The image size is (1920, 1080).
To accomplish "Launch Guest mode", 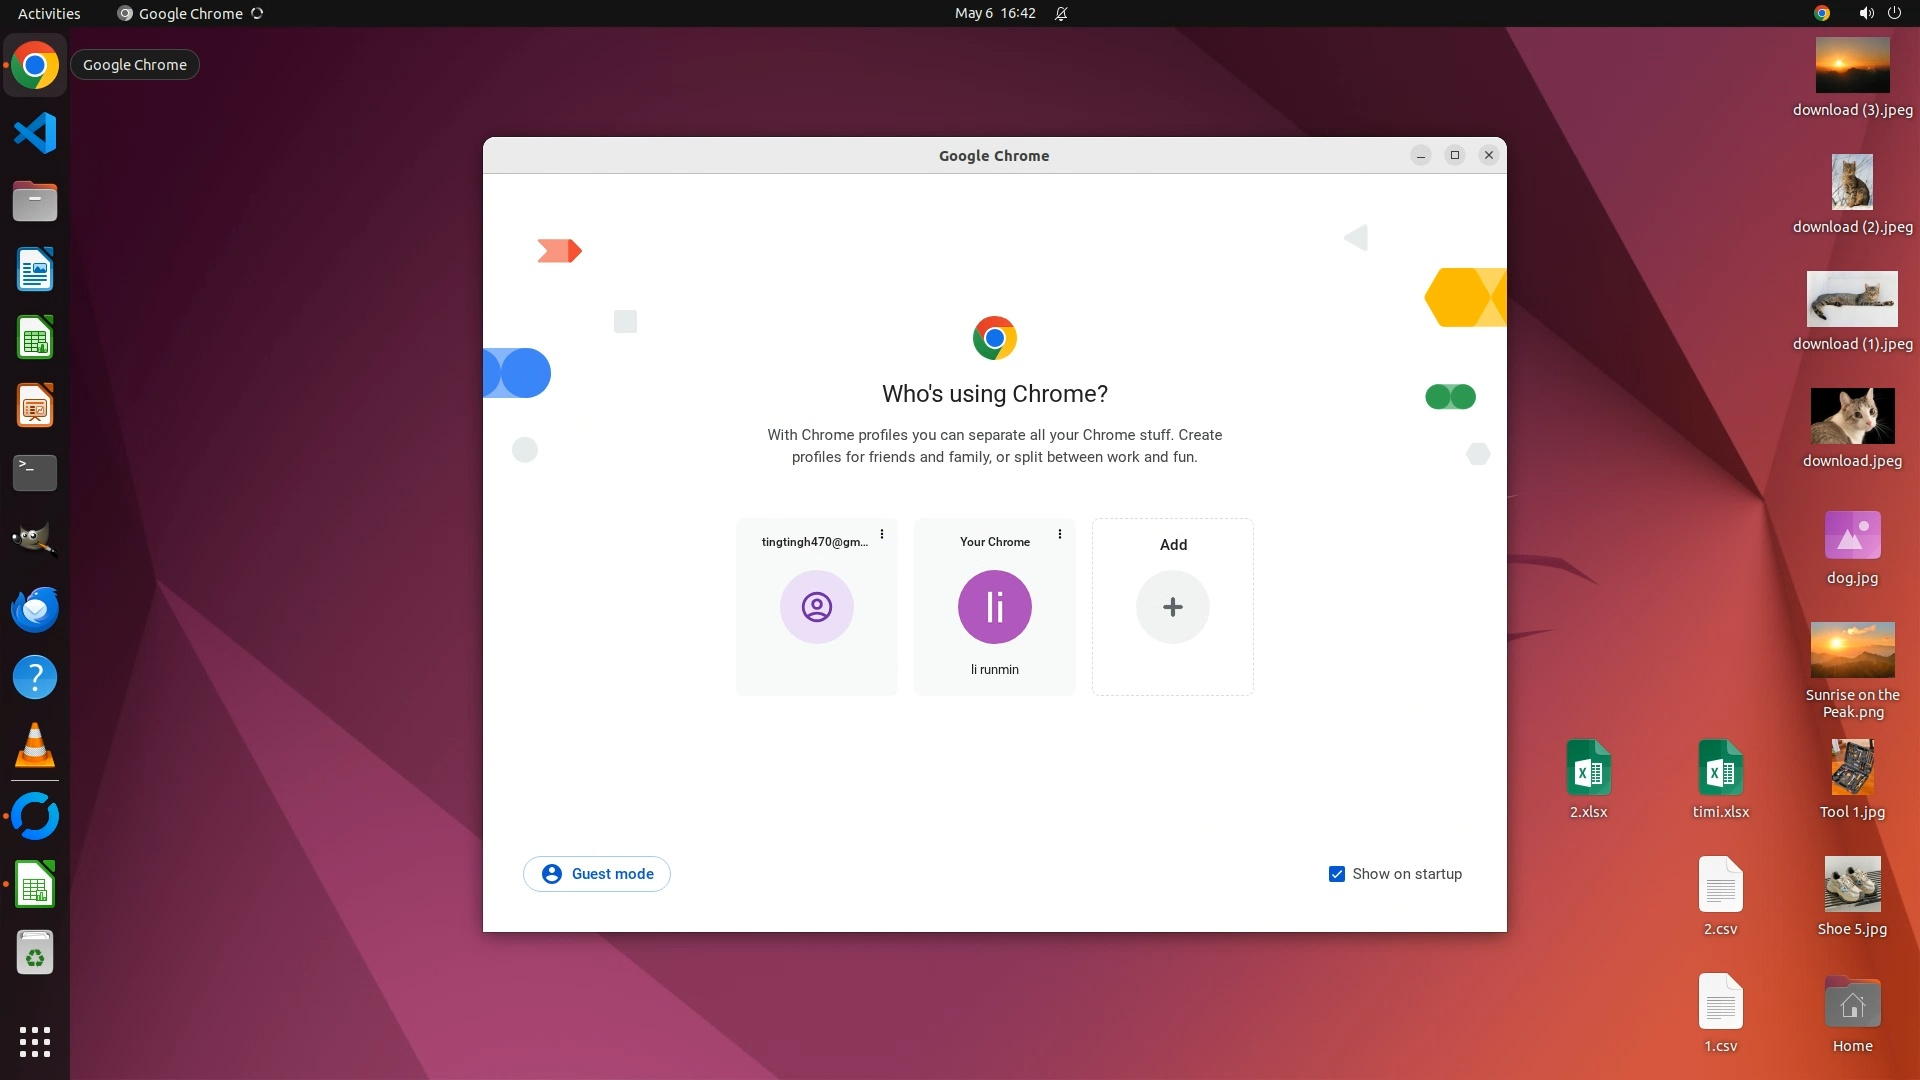I will coord(597,874).
